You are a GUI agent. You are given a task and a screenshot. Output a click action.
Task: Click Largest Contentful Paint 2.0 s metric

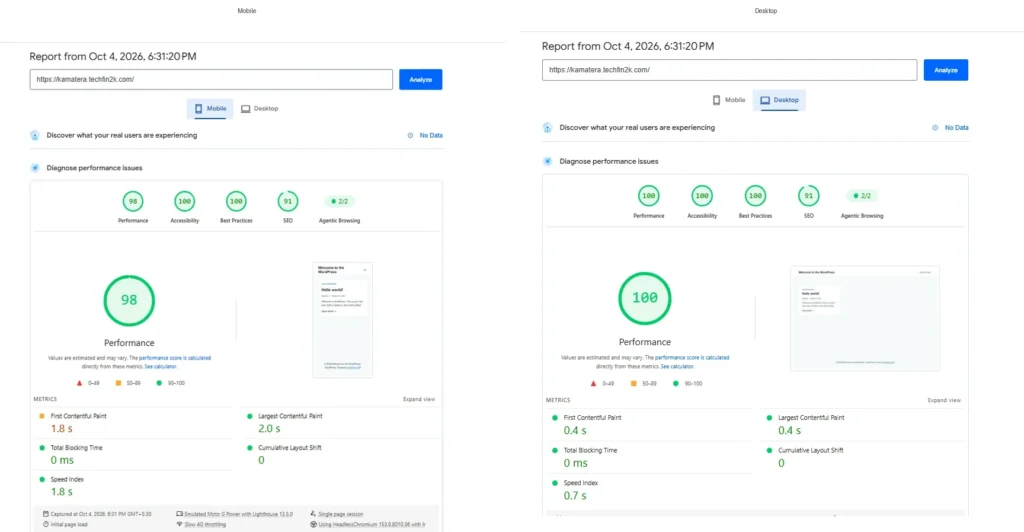(342, 423)
